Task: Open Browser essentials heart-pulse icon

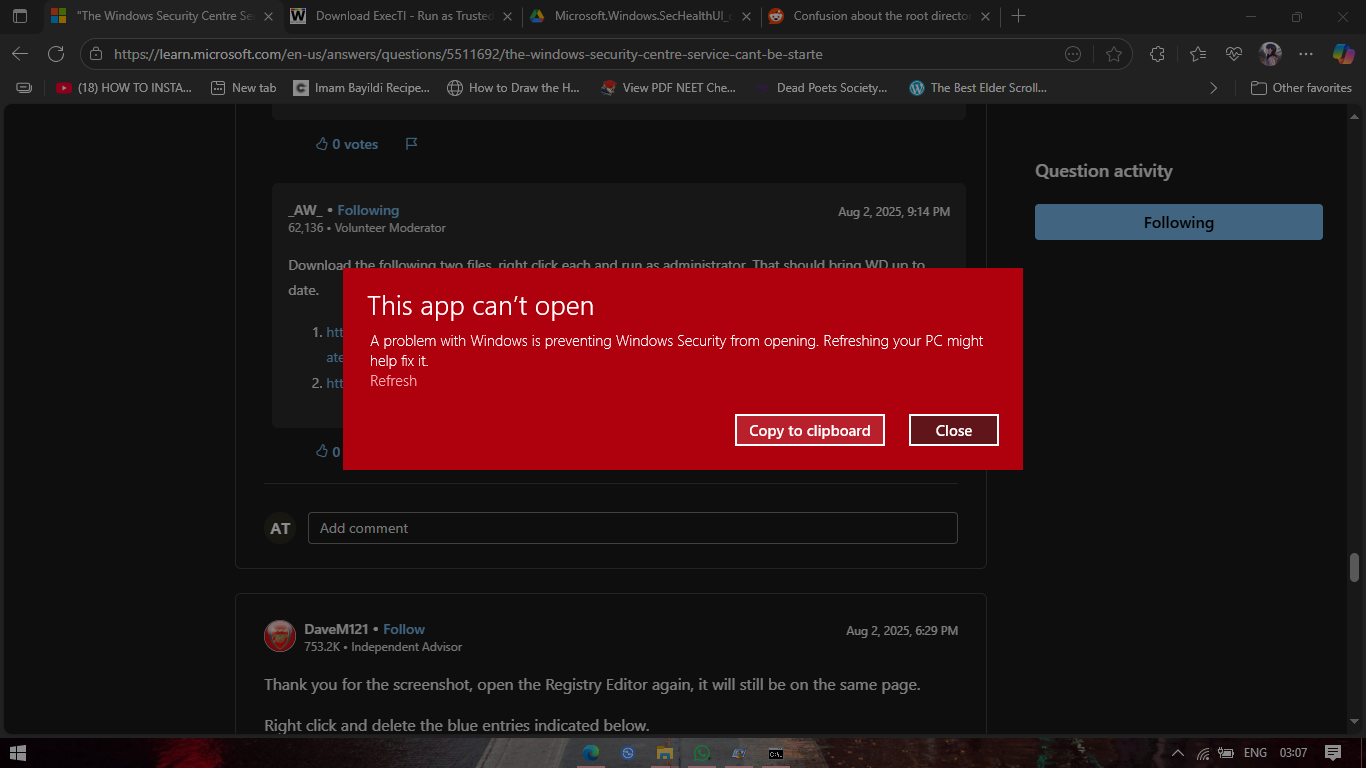Action: coord(1234,54)
